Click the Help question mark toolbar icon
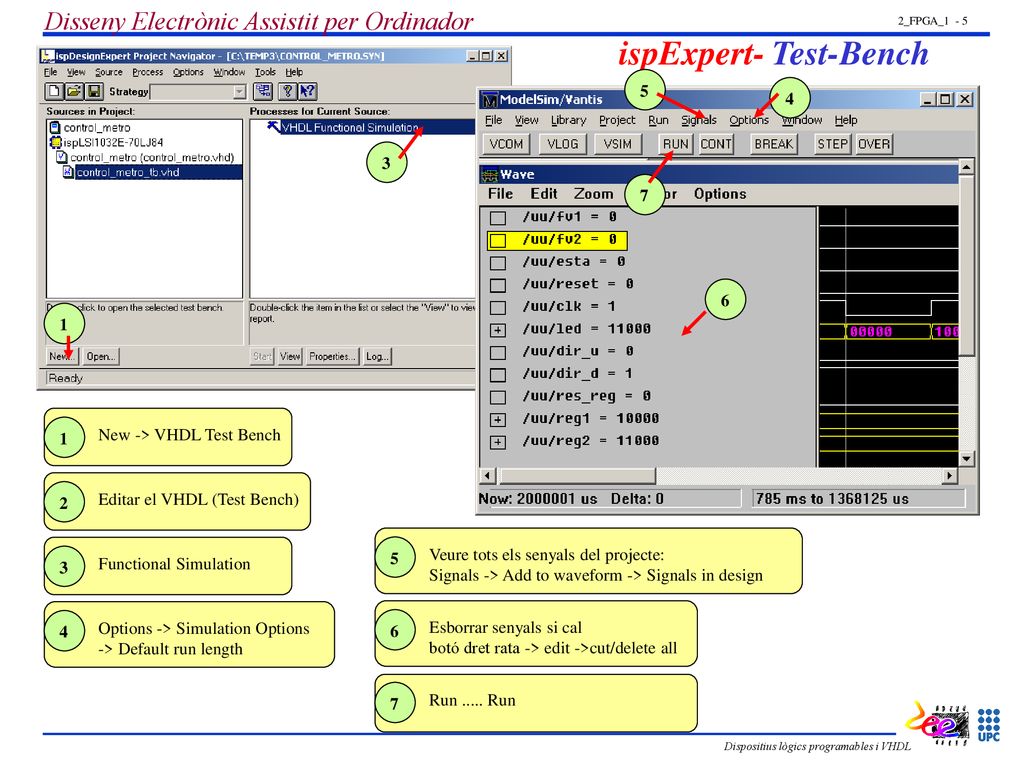 point(287,91)
